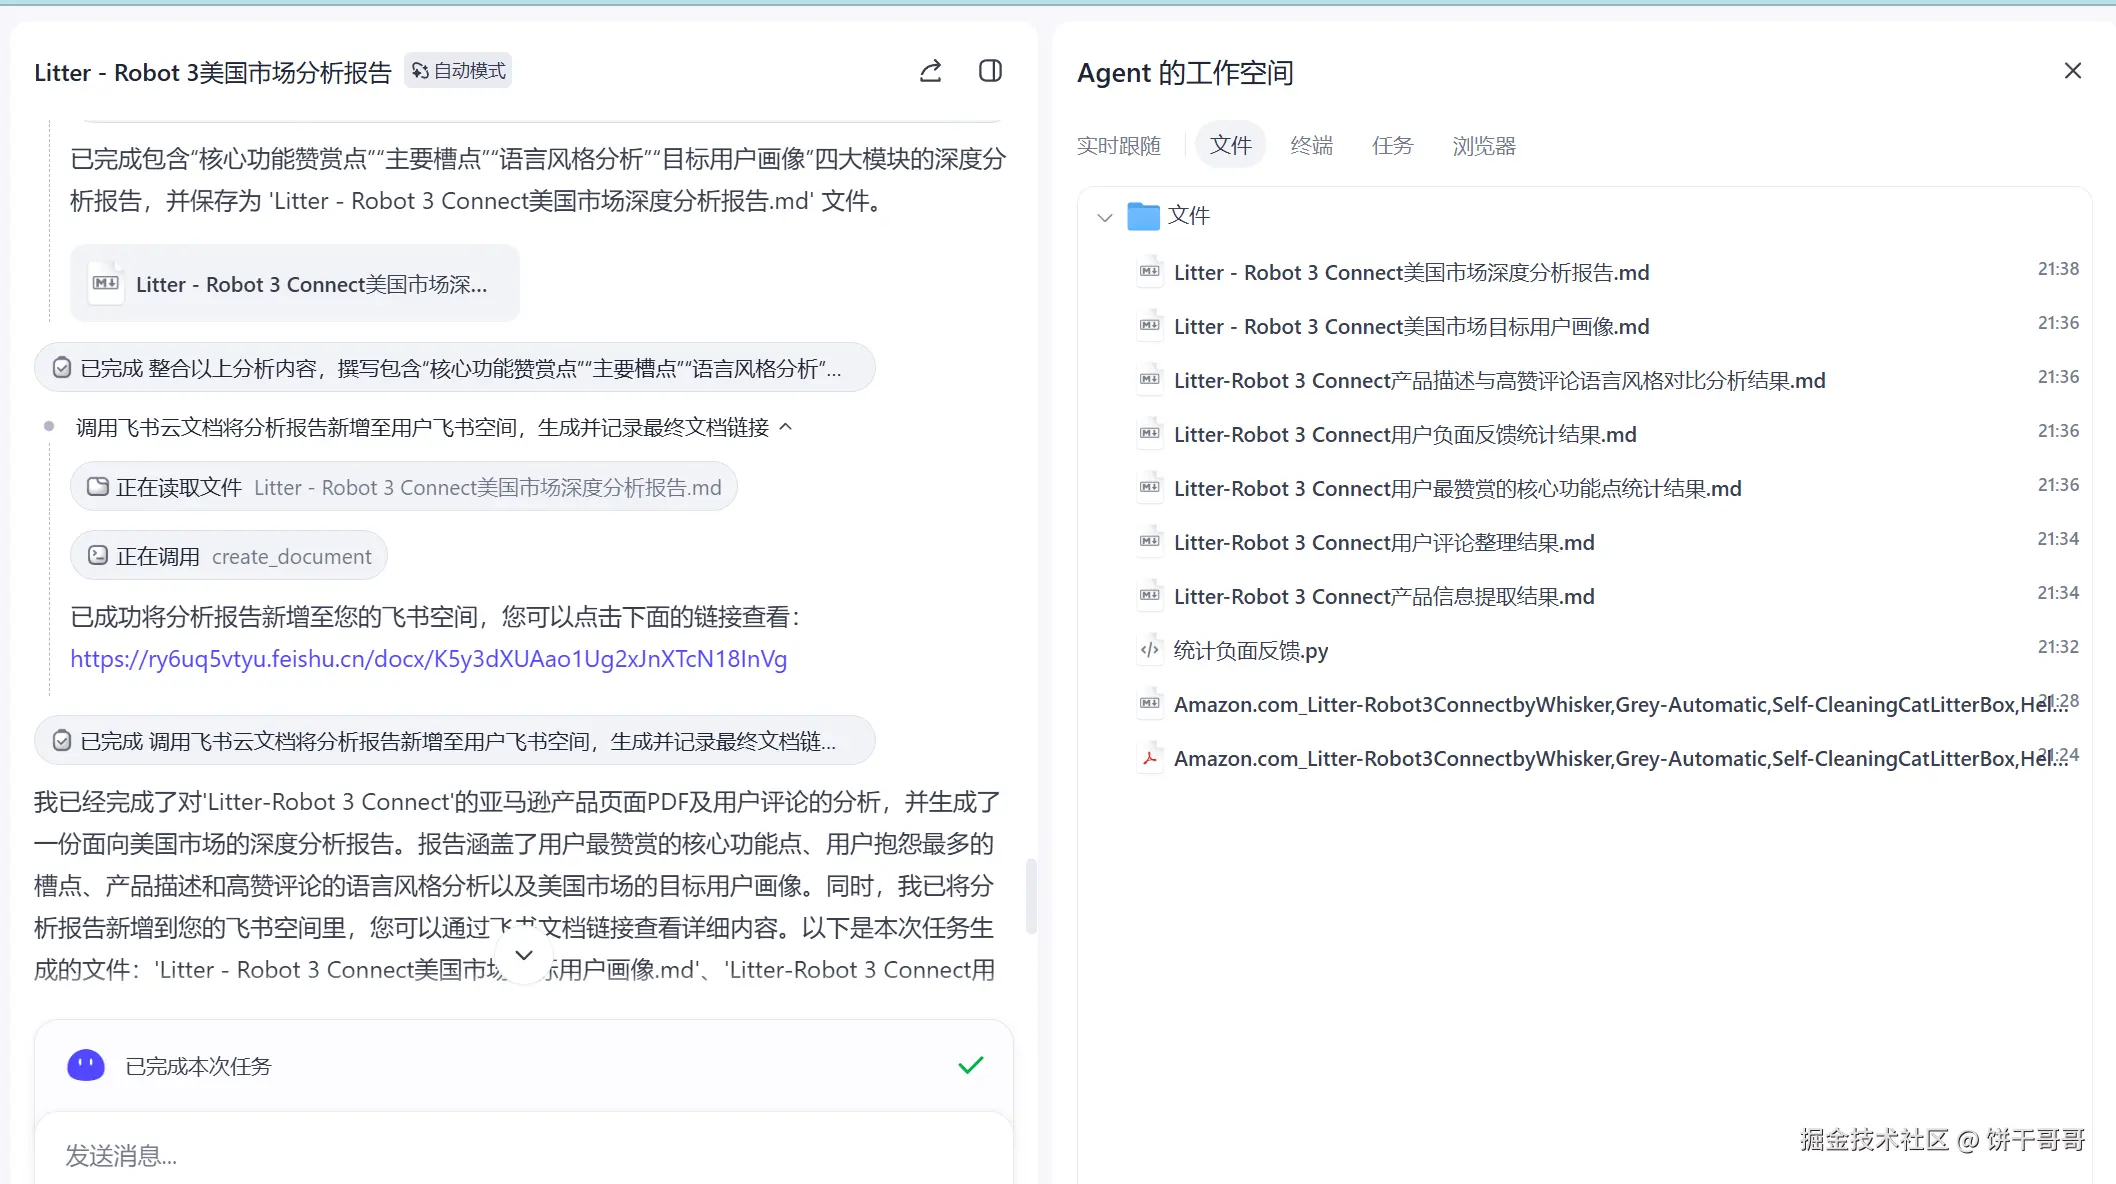Viewport: 2116px width, 1184px height.
Task: Toggle the 自动模式 mode badge
Action: coord(458,71)
